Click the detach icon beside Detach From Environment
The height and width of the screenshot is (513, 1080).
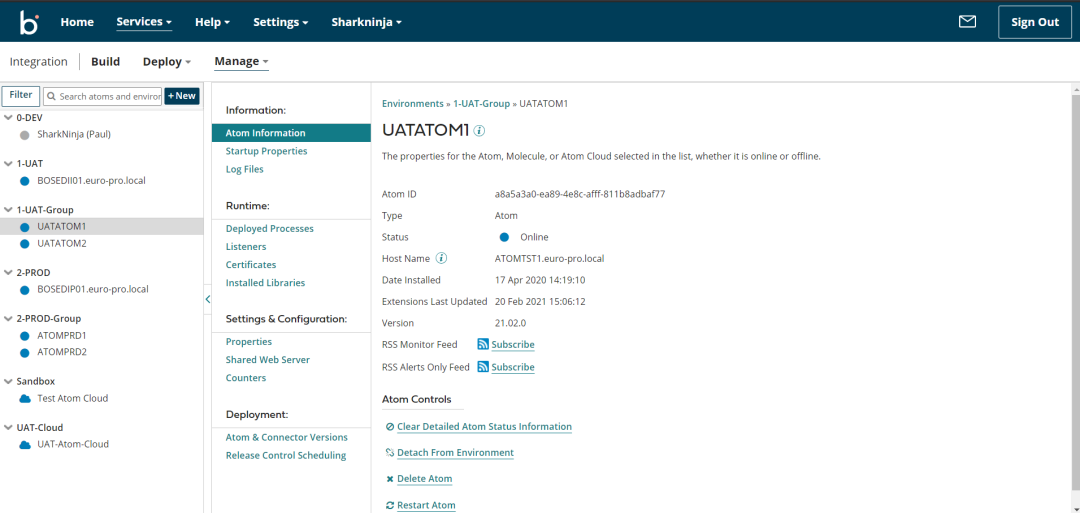[x=391, y=452]
